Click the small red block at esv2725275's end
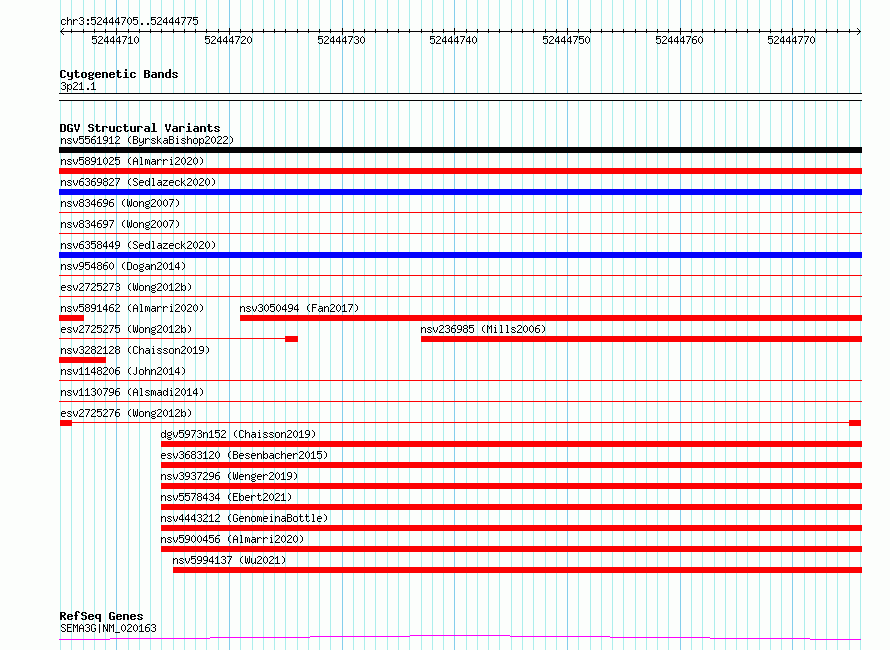This screenshot has width=890, height=650. pyautogui.click(x=291, y=339)
